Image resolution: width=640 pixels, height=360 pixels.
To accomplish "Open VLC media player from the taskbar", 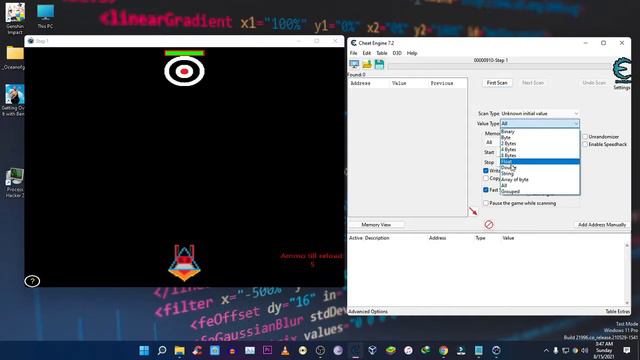I will (285, 350).
